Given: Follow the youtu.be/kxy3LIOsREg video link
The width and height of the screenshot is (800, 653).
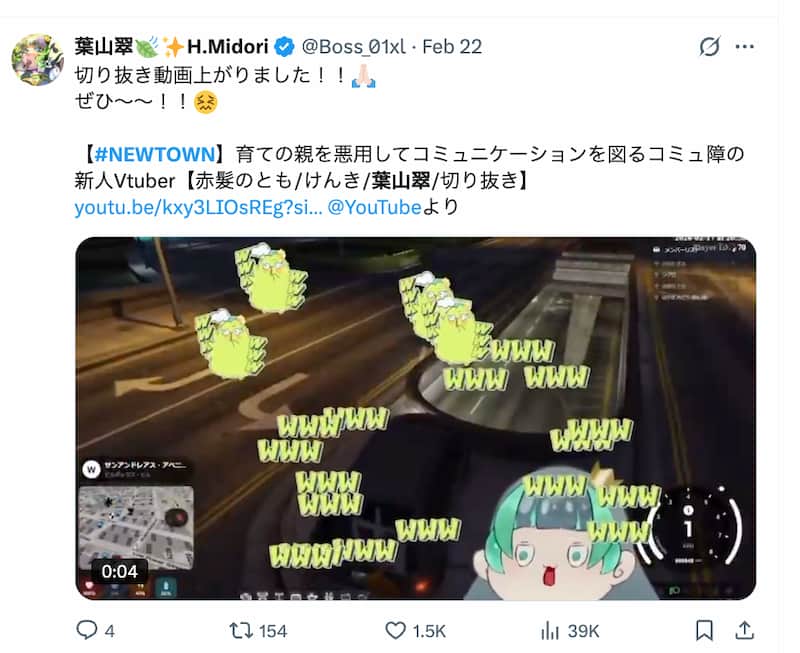Looking at the screenshot, I should click(x=198, y=208).
